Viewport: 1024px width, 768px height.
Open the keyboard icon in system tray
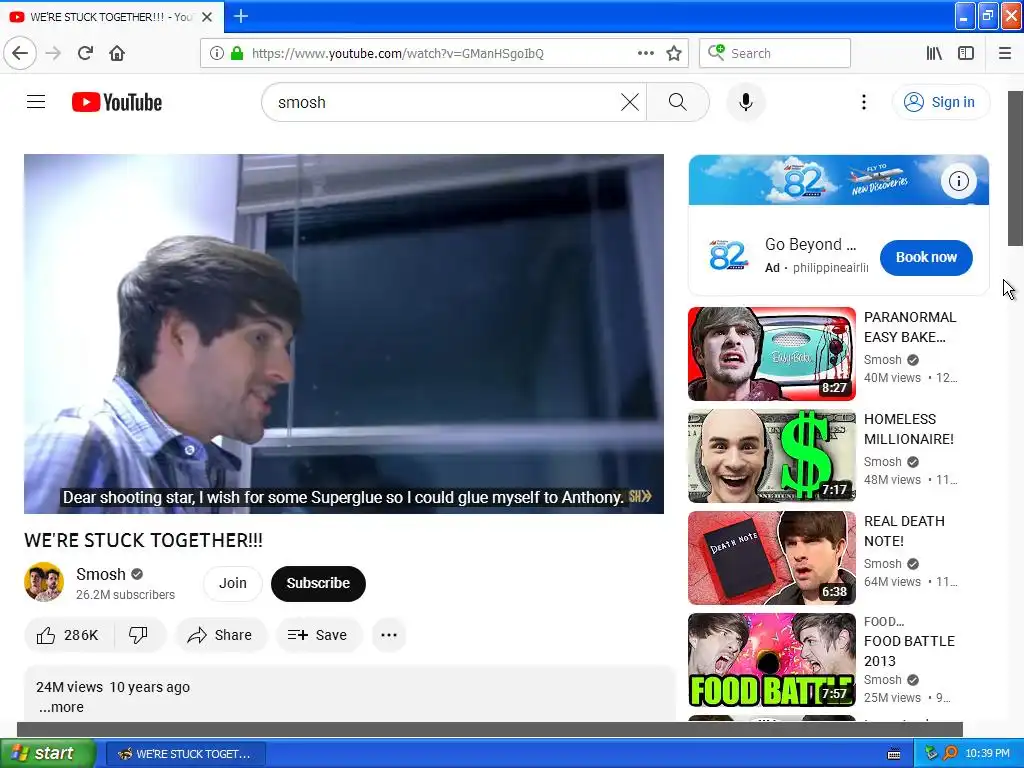point(894,754)
